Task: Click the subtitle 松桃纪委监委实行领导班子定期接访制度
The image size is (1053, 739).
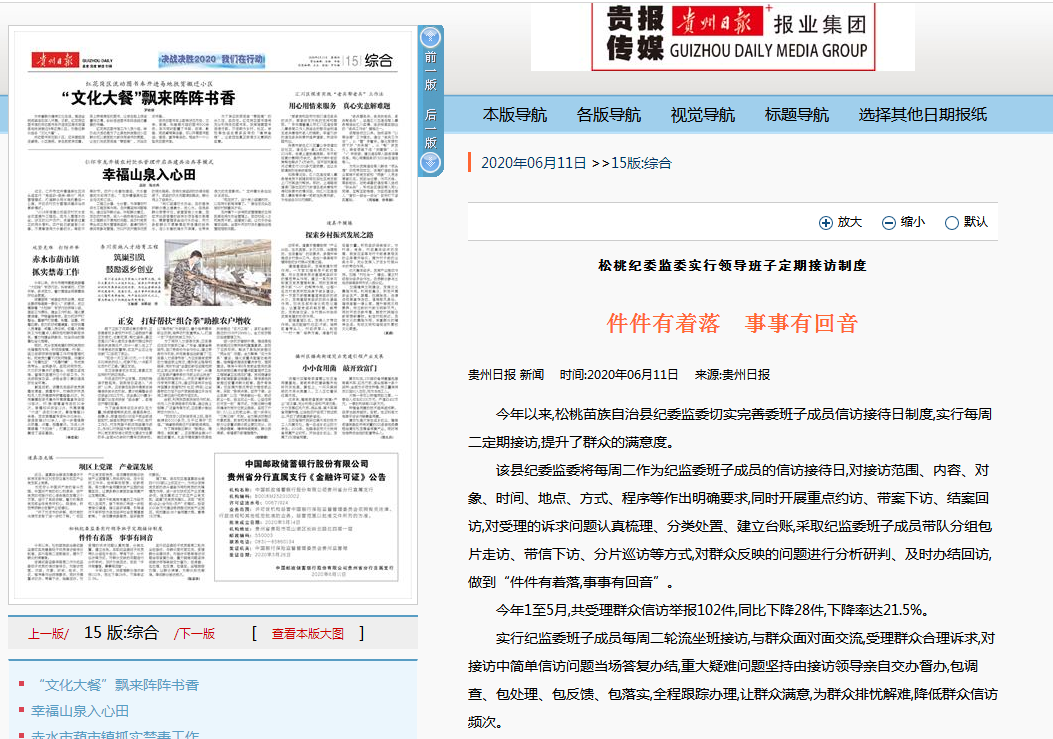Action: tap(733, 266)
